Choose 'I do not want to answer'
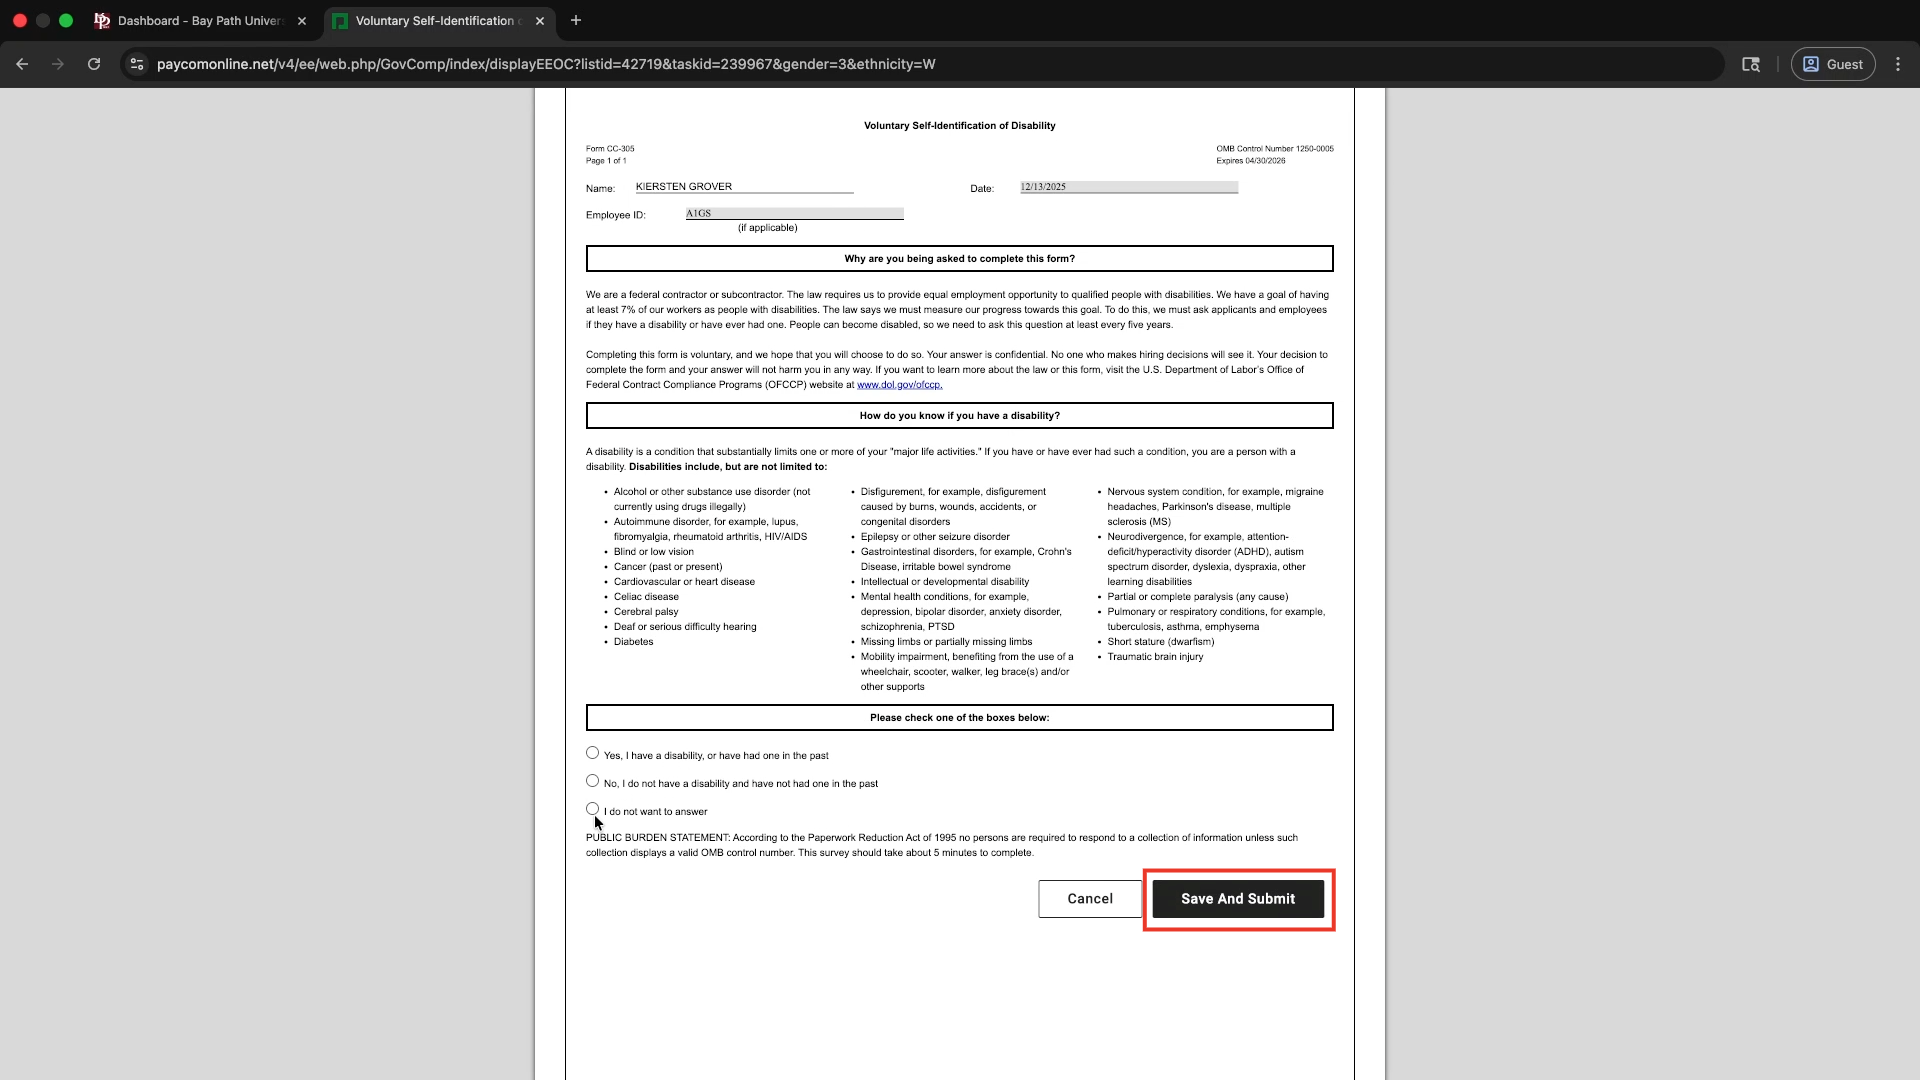 [x=593, y=809]
